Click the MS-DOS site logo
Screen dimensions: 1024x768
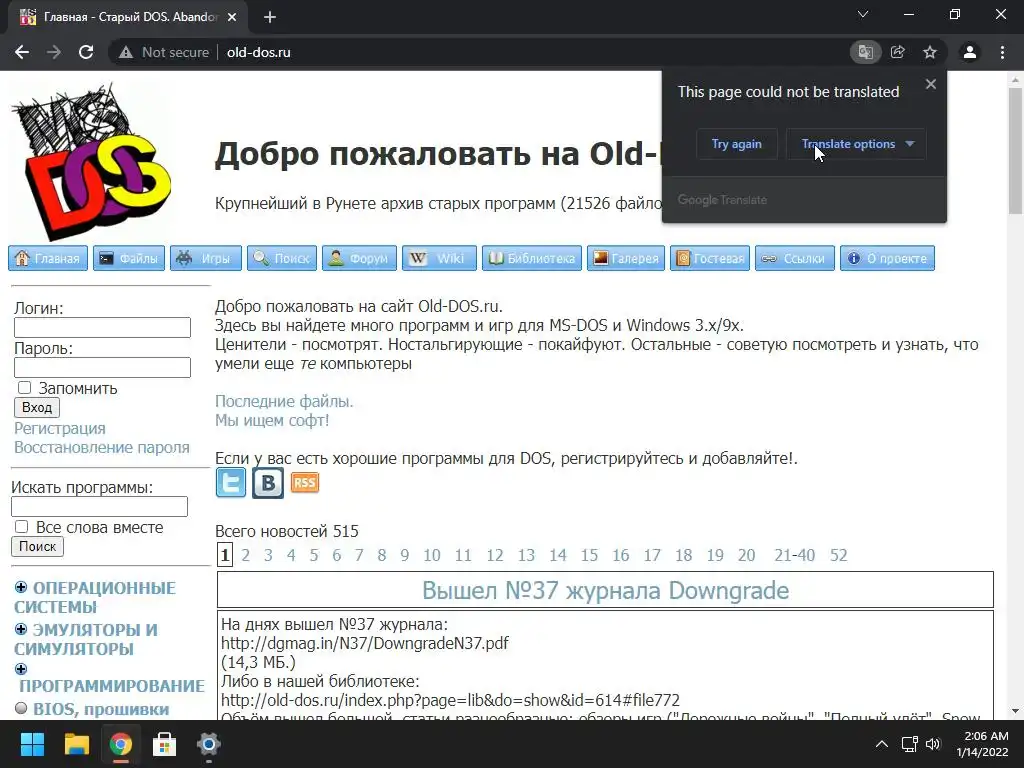tap(91, 161)
